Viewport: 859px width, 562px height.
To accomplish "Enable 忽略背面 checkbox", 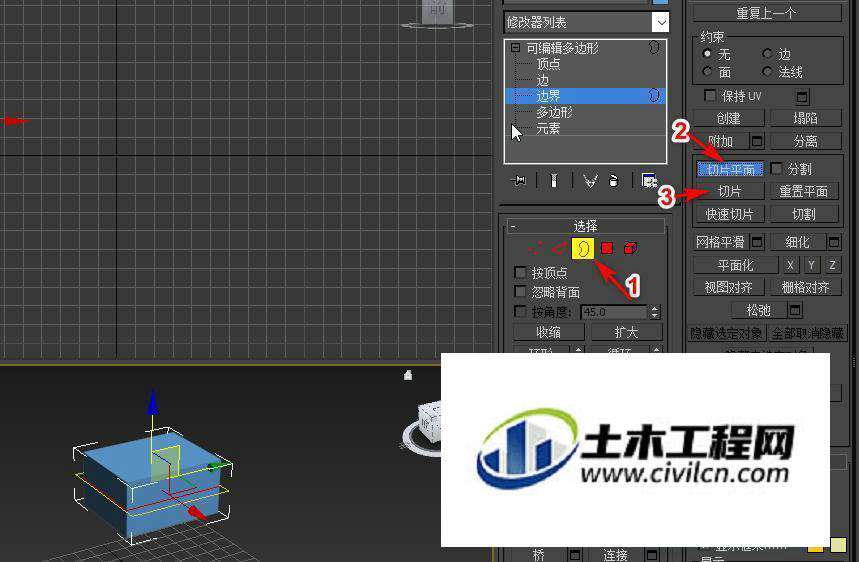I will click(x=520, y=291).
